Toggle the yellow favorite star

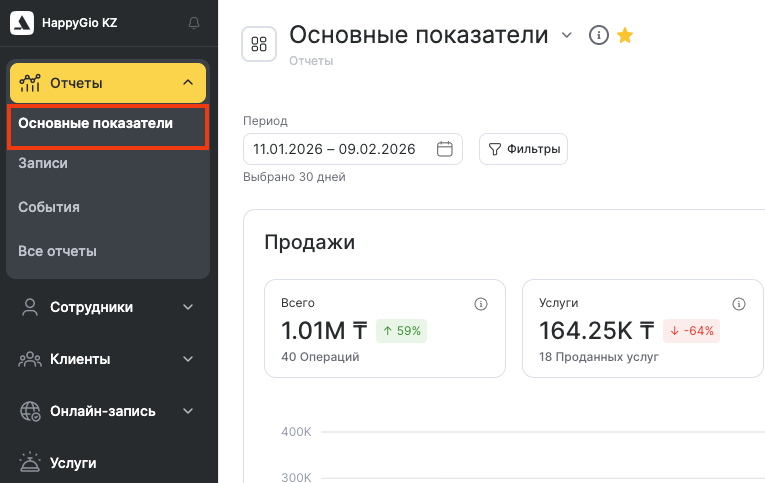coord(625,36)
